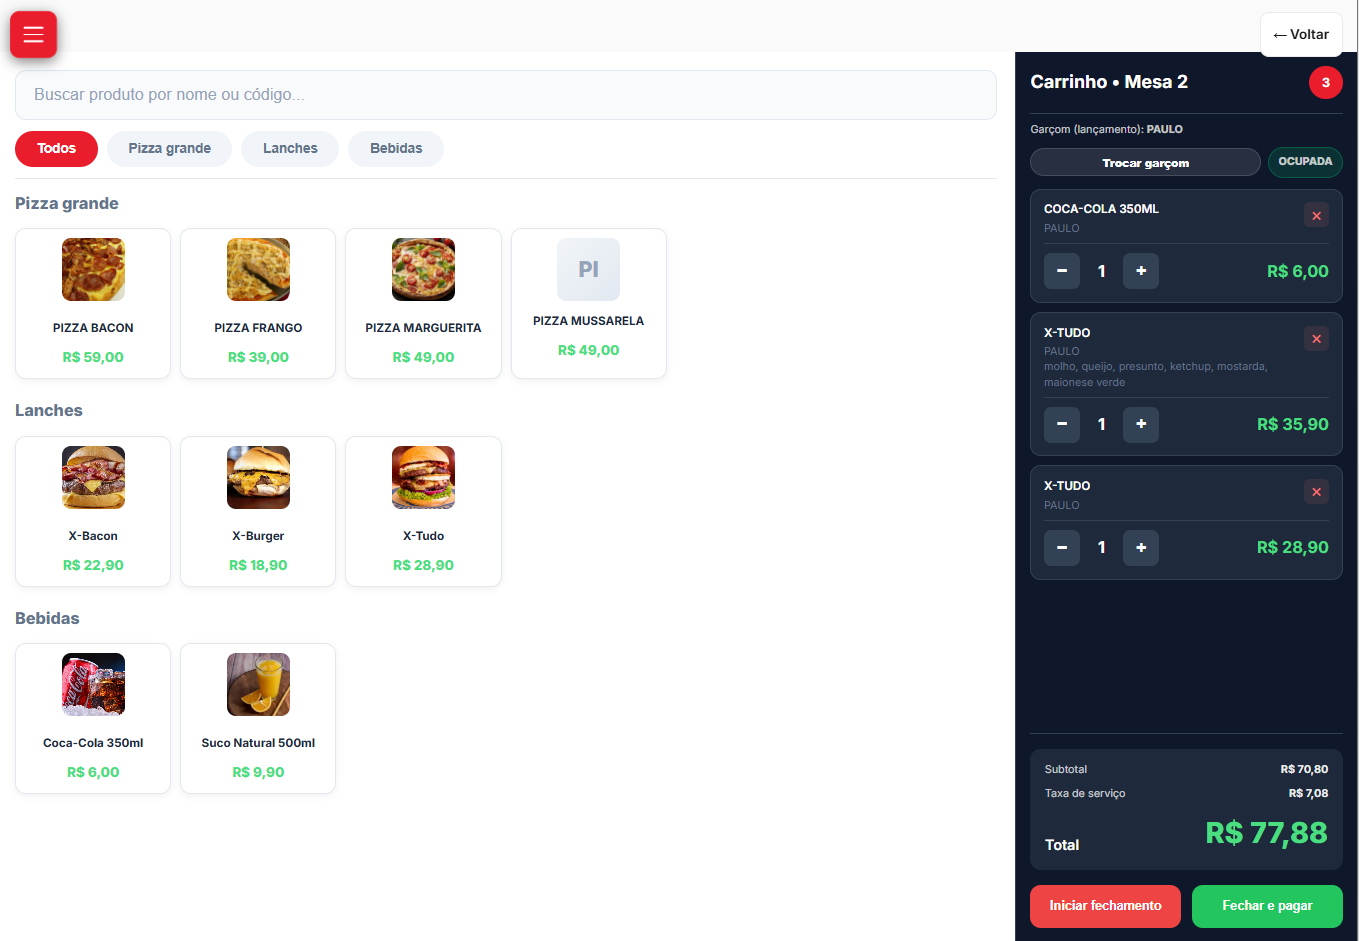Decrease quantity of R$ 28,90 X-Tudo in cart
This screenshot has width=1359, height=941.
pyautogui.click(x=1061, y=548)
